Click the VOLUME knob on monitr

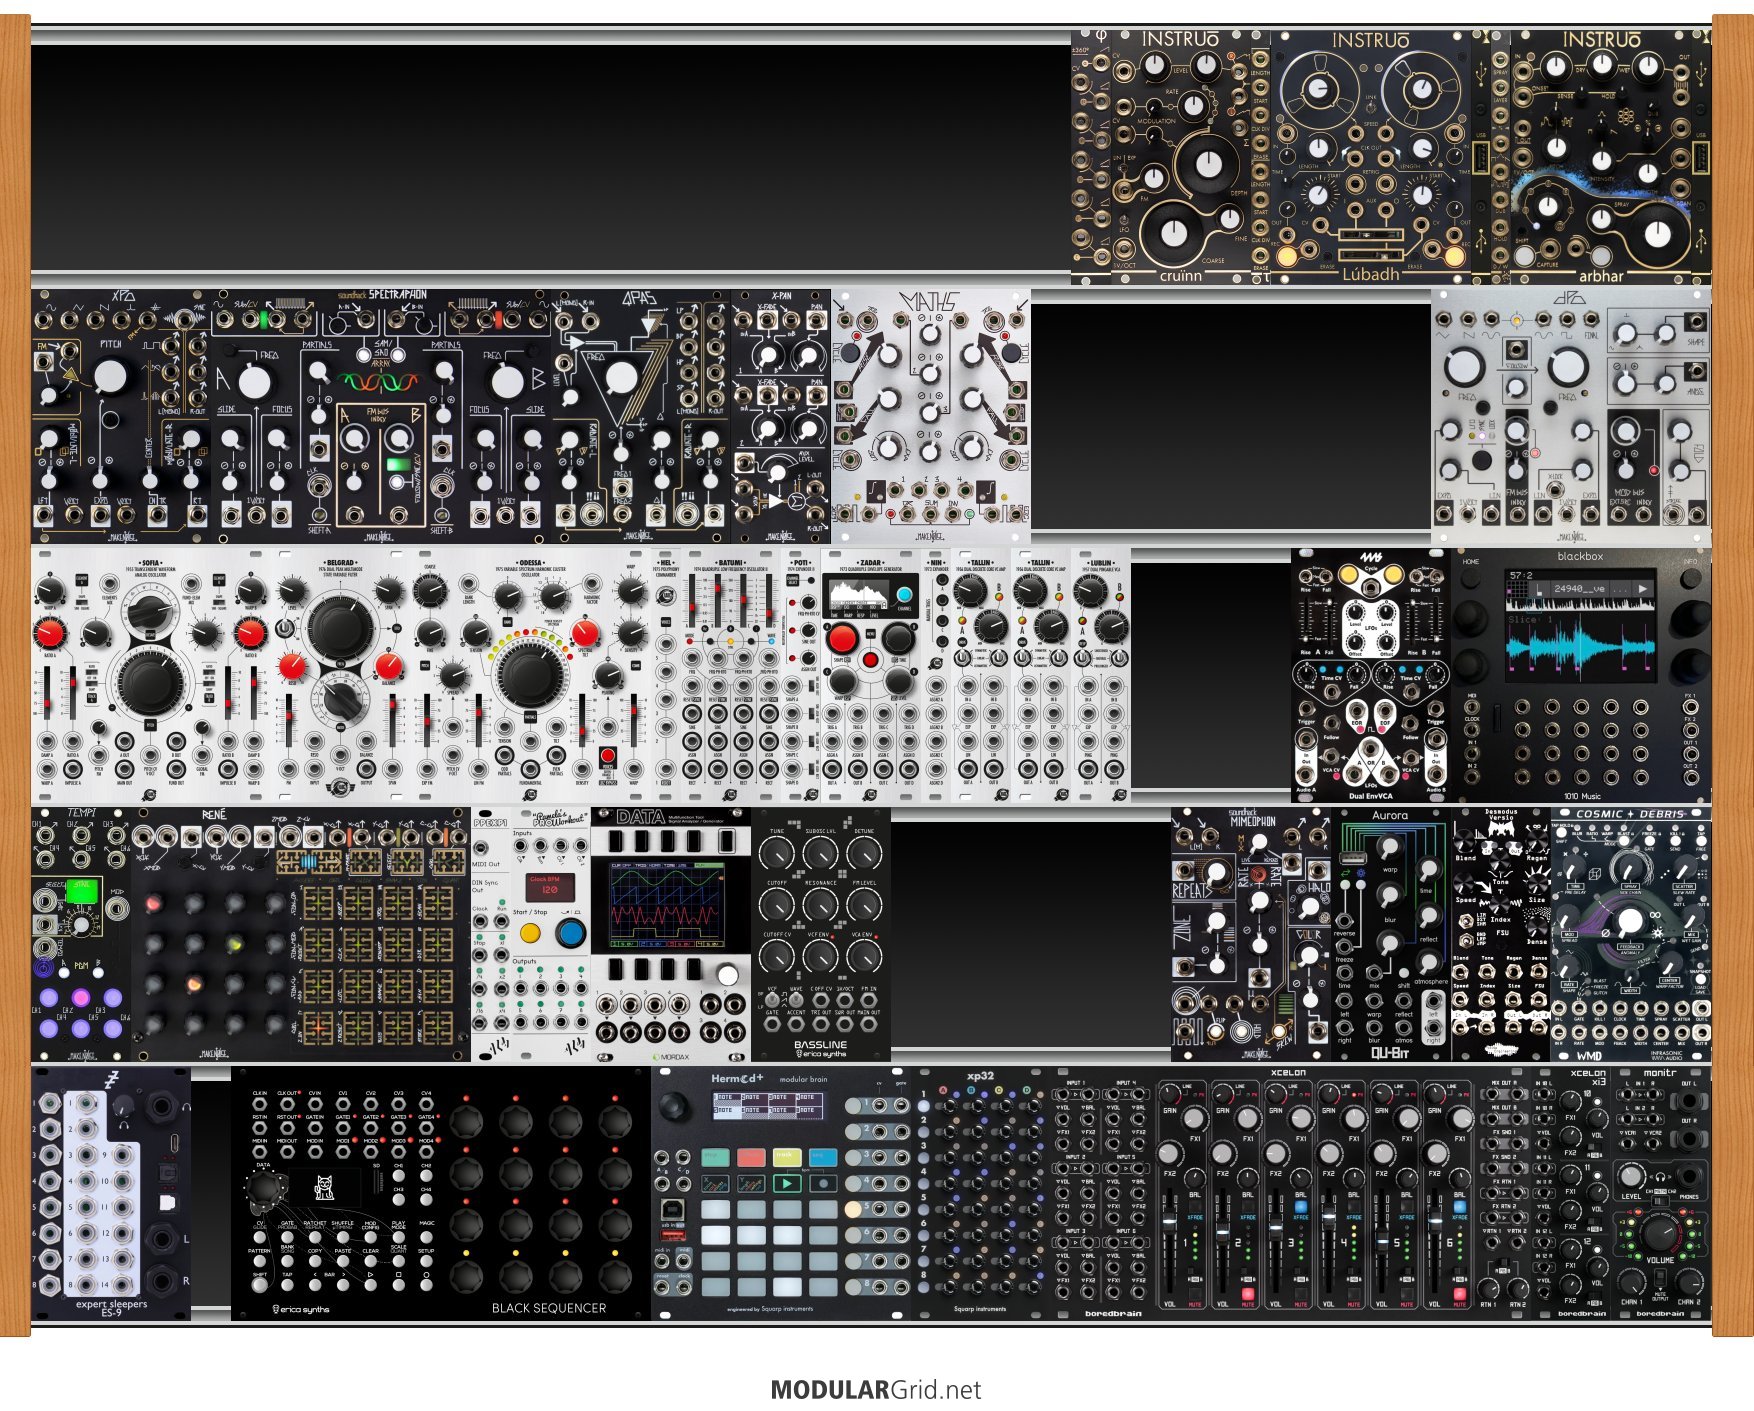point(1659,1232)
